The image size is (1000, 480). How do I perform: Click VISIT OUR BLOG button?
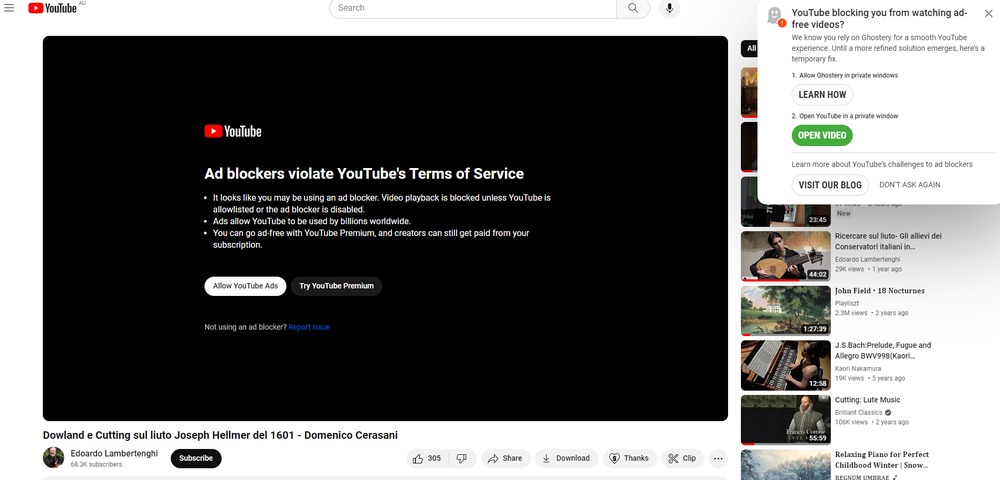[830, 185]
